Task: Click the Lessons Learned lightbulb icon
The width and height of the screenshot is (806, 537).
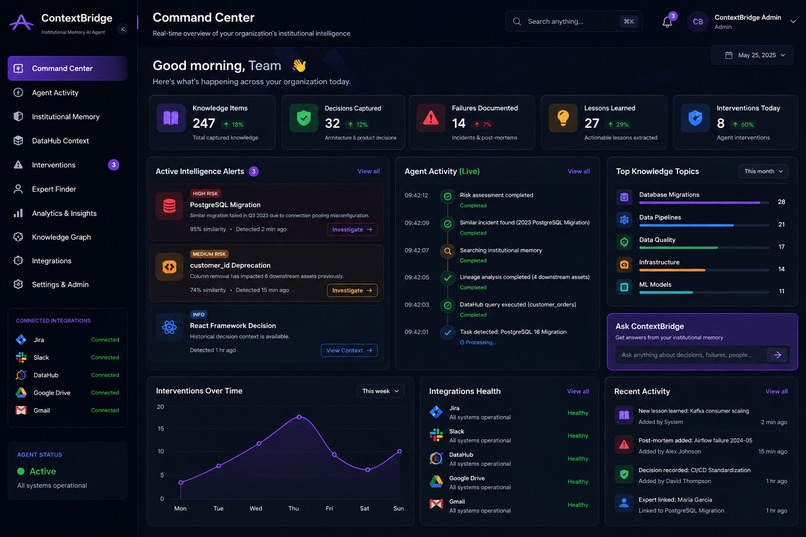Action: 563,118
